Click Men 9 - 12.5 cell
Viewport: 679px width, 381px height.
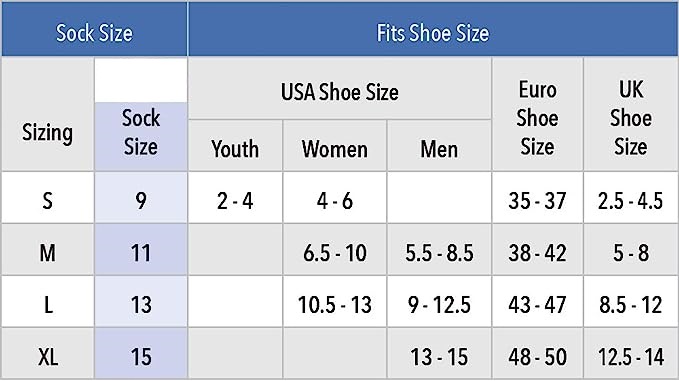[x=439, y=305]
